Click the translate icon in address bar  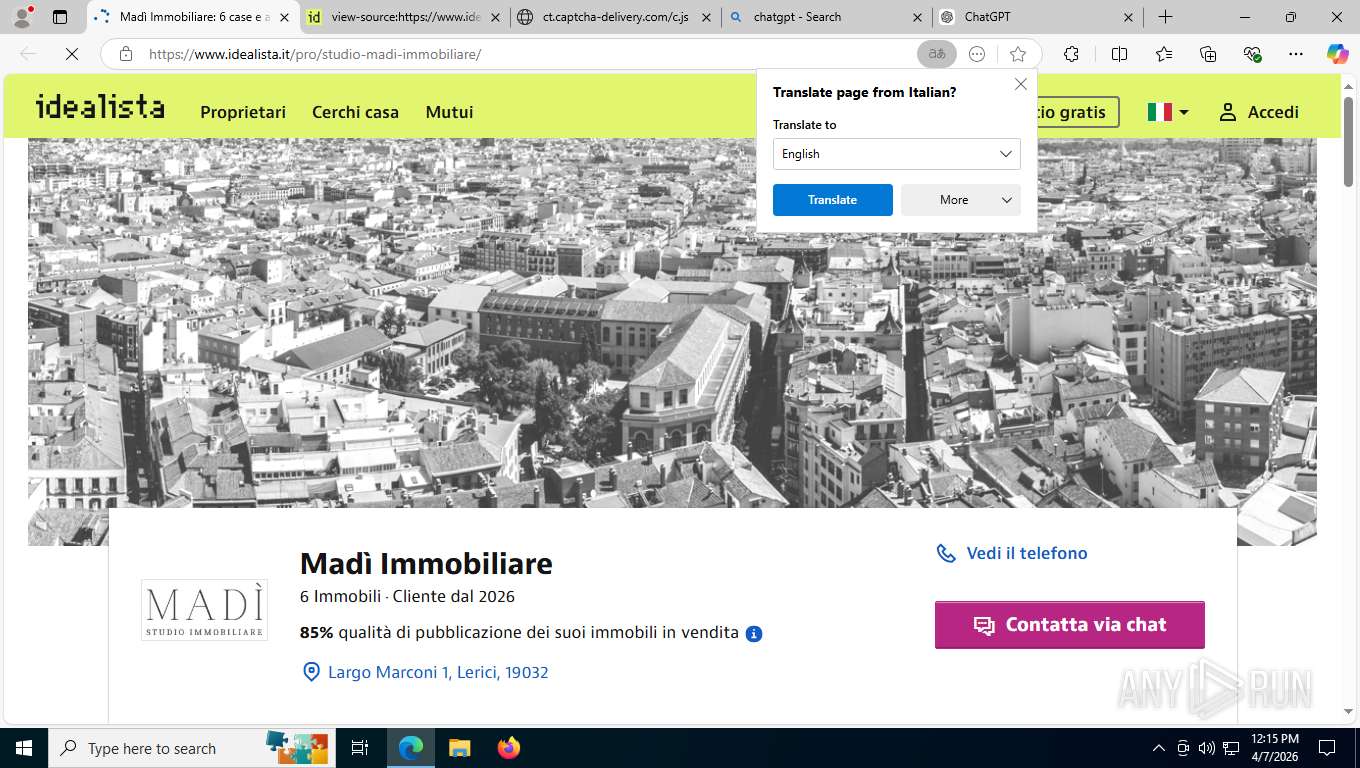pyautogui.click(x=937, y=54)
